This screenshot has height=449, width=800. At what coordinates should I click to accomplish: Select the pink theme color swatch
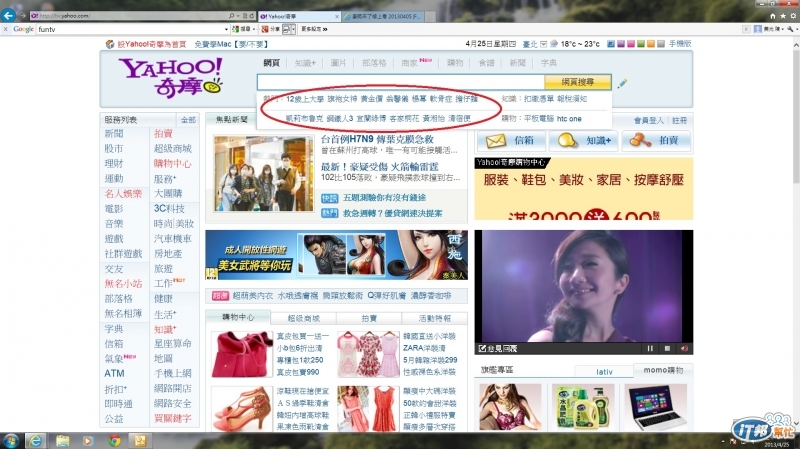pyautogui.click(x=631, y=44)
